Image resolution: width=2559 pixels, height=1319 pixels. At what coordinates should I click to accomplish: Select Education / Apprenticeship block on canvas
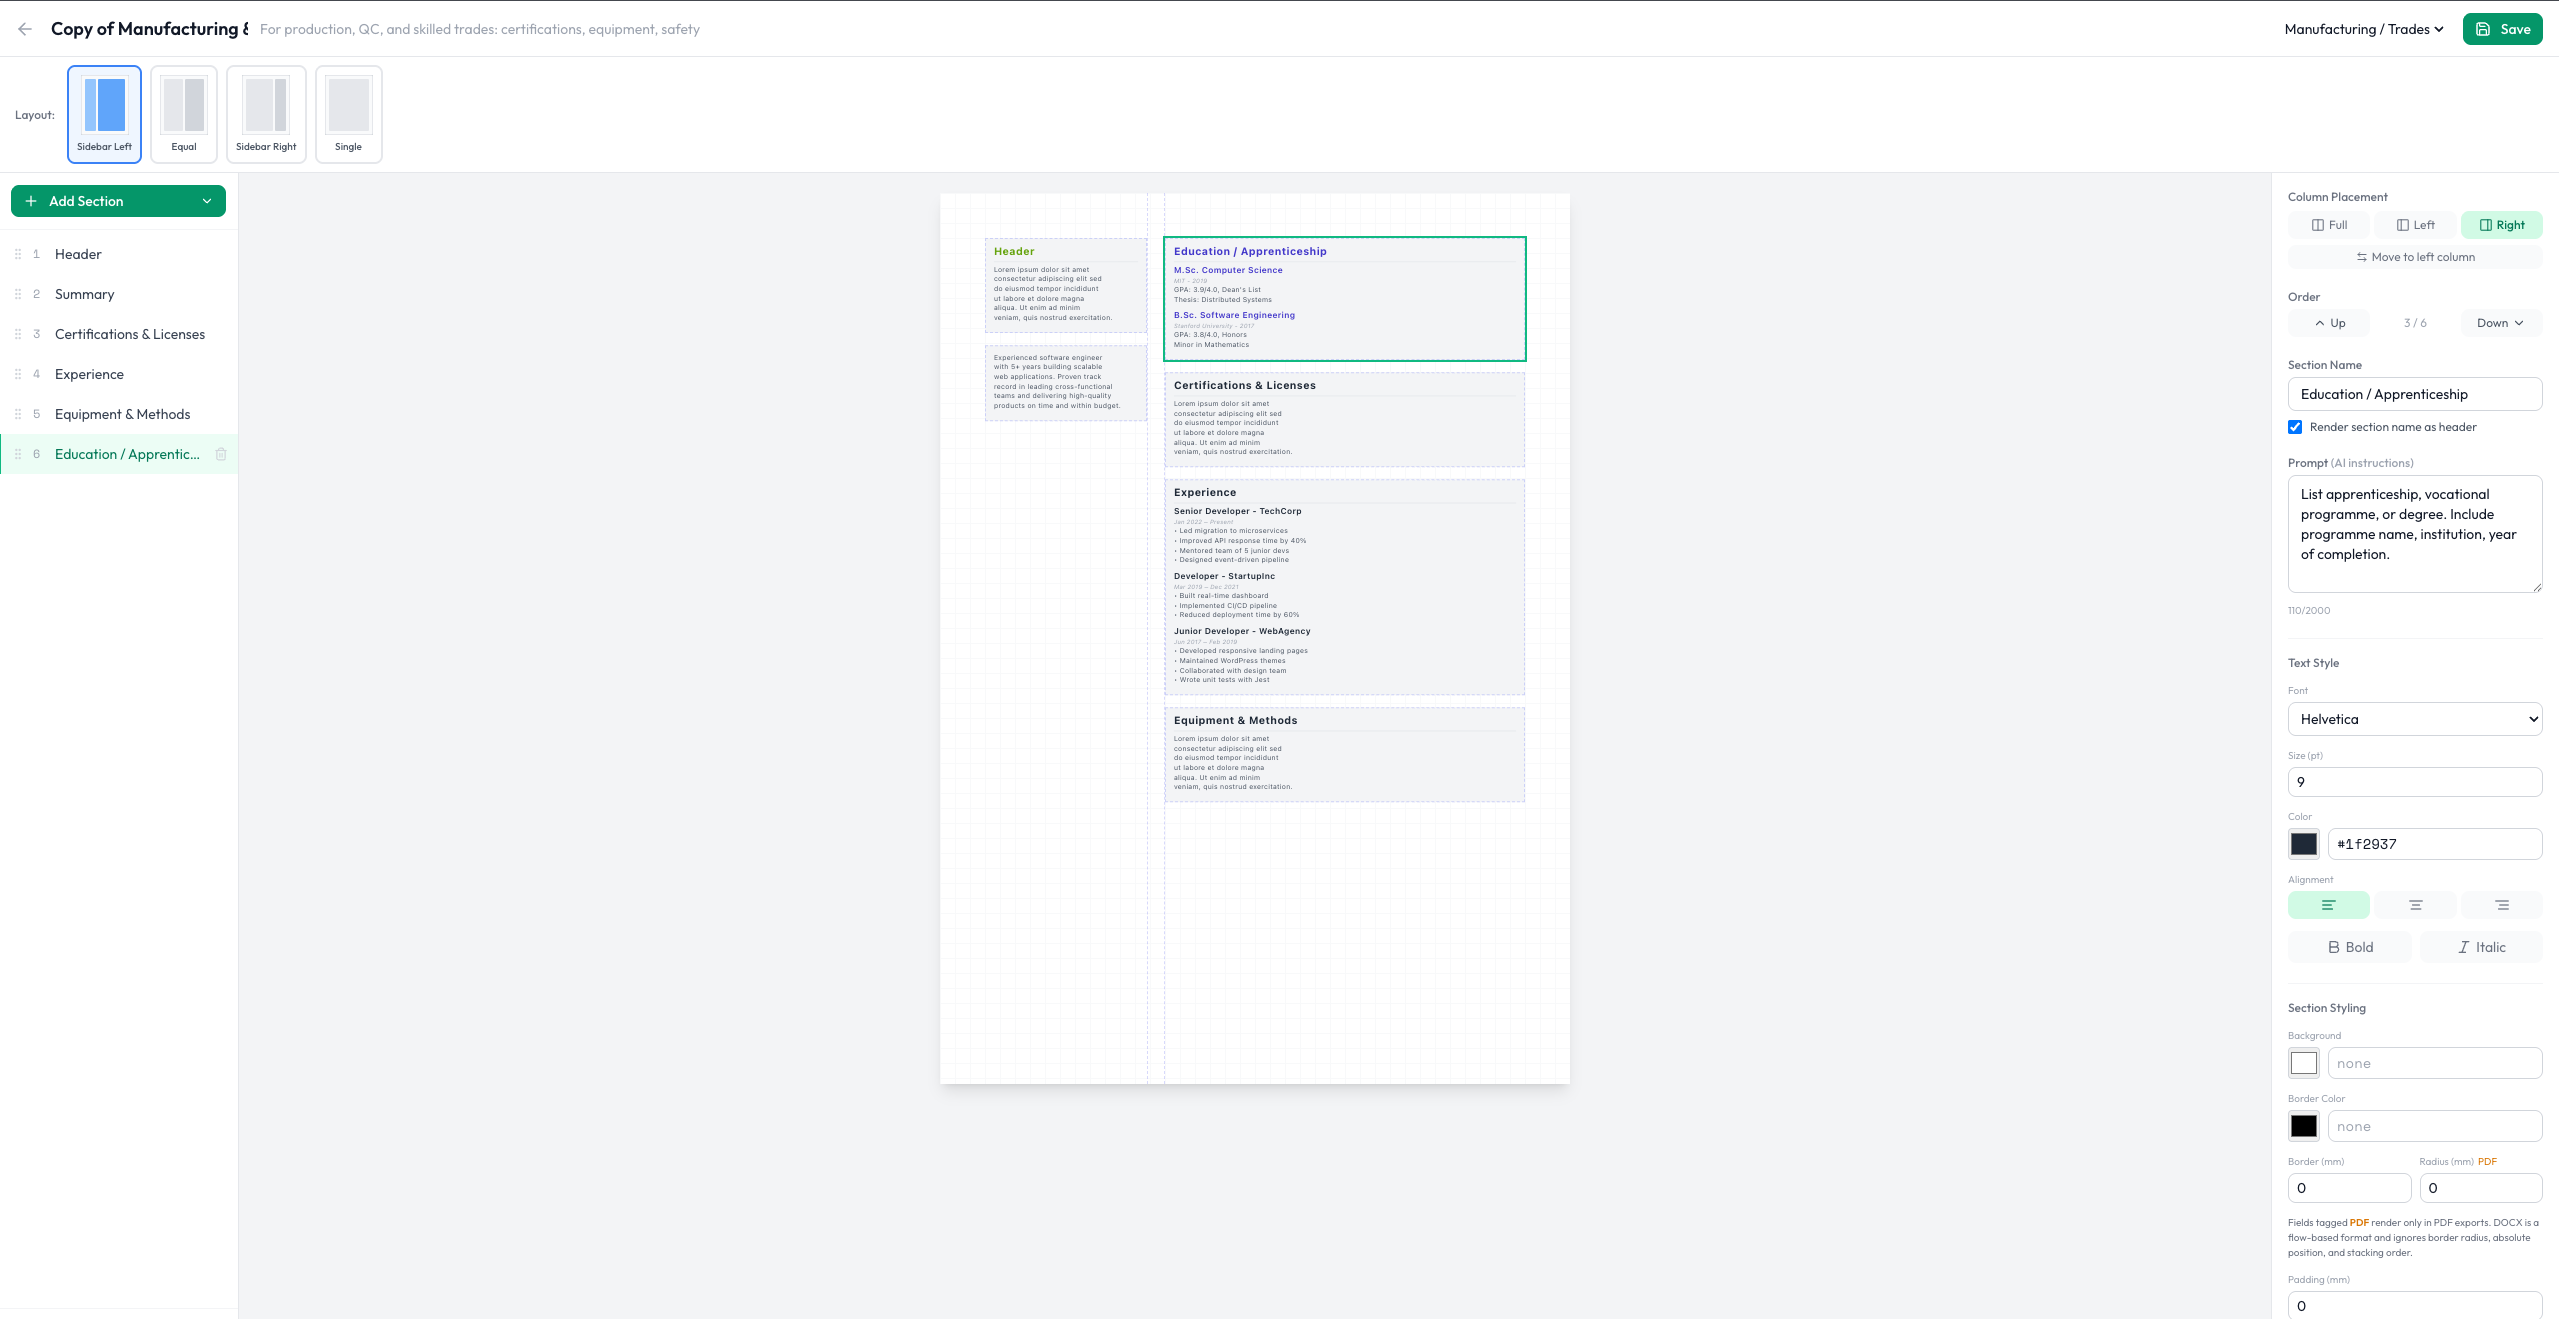[1344, 299]
